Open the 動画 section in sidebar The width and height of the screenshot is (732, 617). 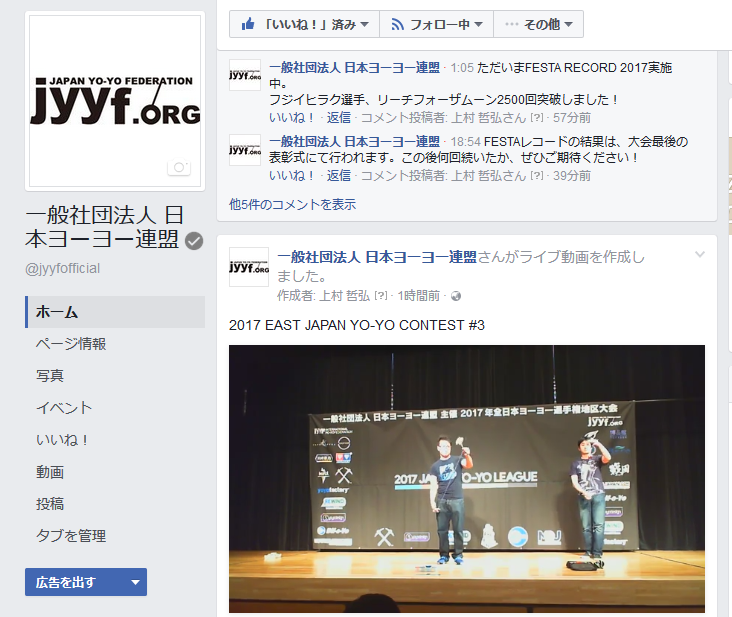50,472
